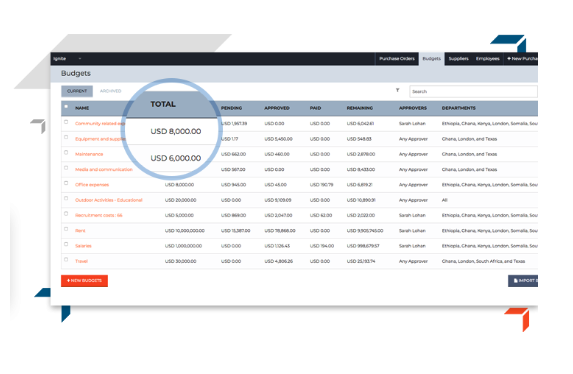This screenshot has height=374, width=573.
Task: Sort by the NAME column header
Action: point(82,108)
